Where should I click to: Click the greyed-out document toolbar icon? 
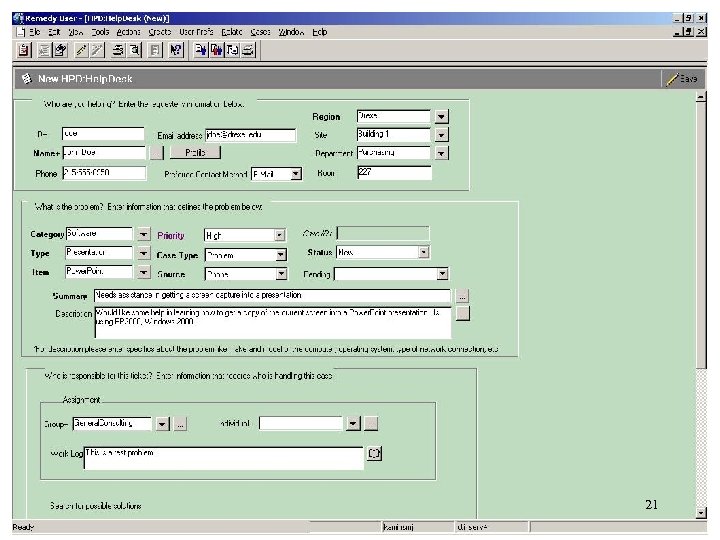pos(155,50)
